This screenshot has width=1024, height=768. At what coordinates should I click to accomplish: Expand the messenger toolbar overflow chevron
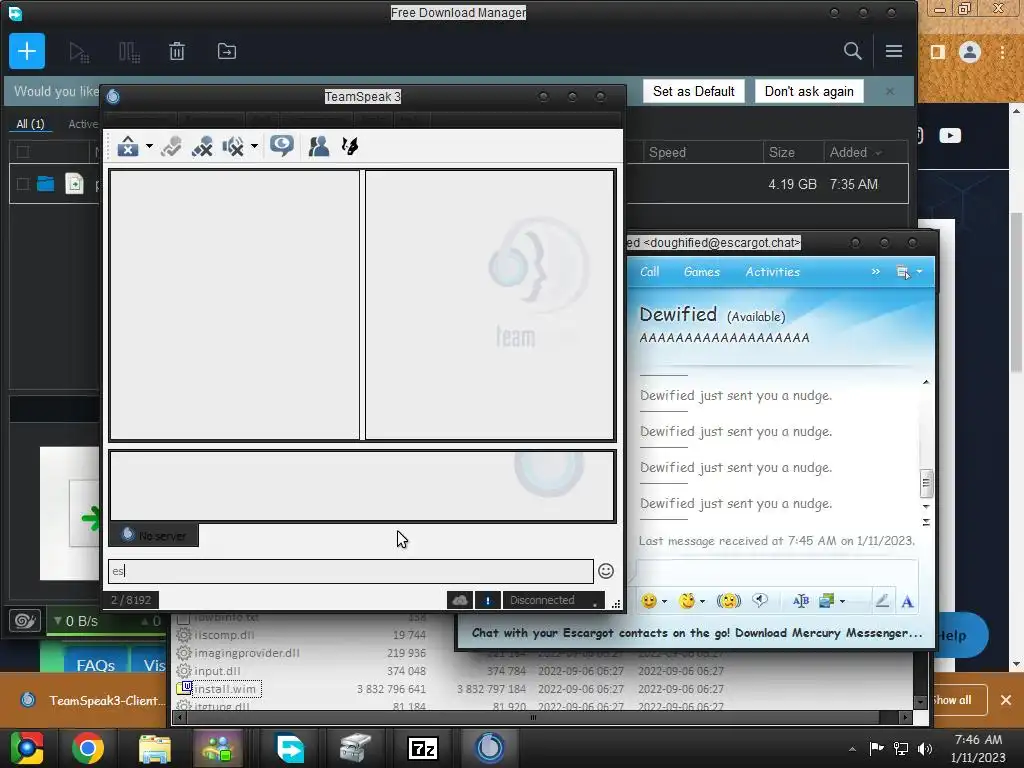[876, 272]
